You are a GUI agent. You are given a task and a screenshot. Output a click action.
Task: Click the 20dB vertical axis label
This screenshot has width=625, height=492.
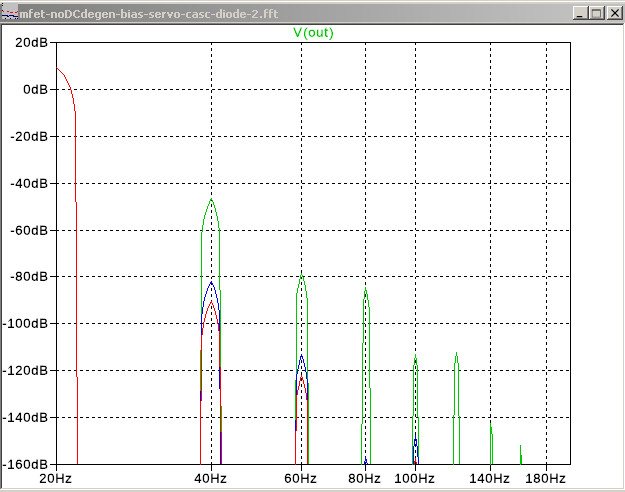pos(31,42)
